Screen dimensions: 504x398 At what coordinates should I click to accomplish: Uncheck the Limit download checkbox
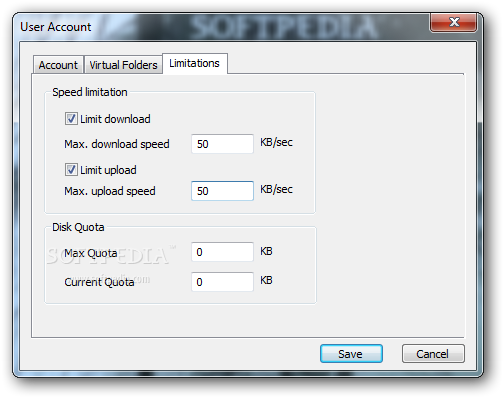(71, 119)
